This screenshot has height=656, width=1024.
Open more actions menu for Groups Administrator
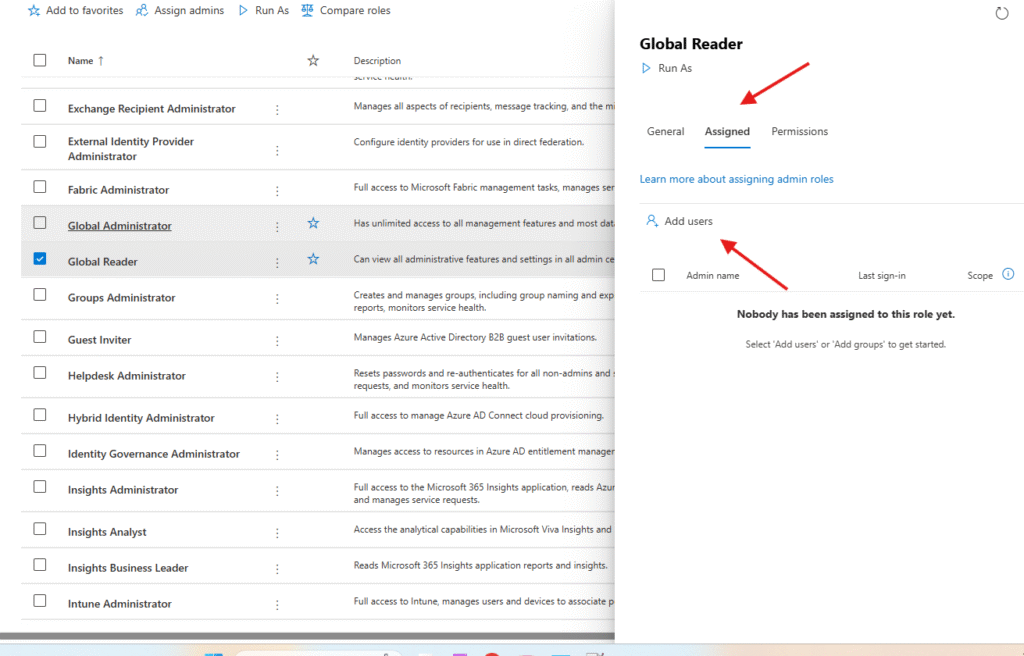click(277, 299)
